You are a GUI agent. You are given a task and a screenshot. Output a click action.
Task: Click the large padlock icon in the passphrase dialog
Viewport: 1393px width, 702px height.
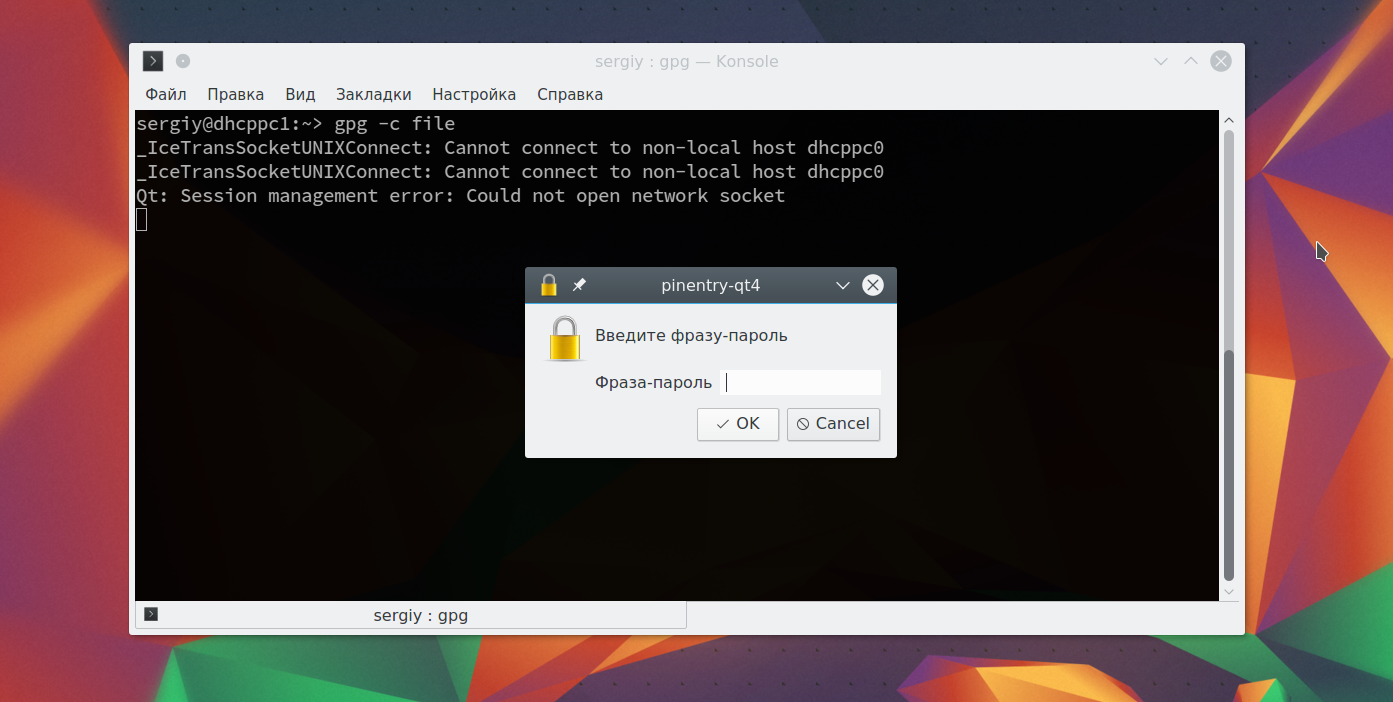coord(564,338)
